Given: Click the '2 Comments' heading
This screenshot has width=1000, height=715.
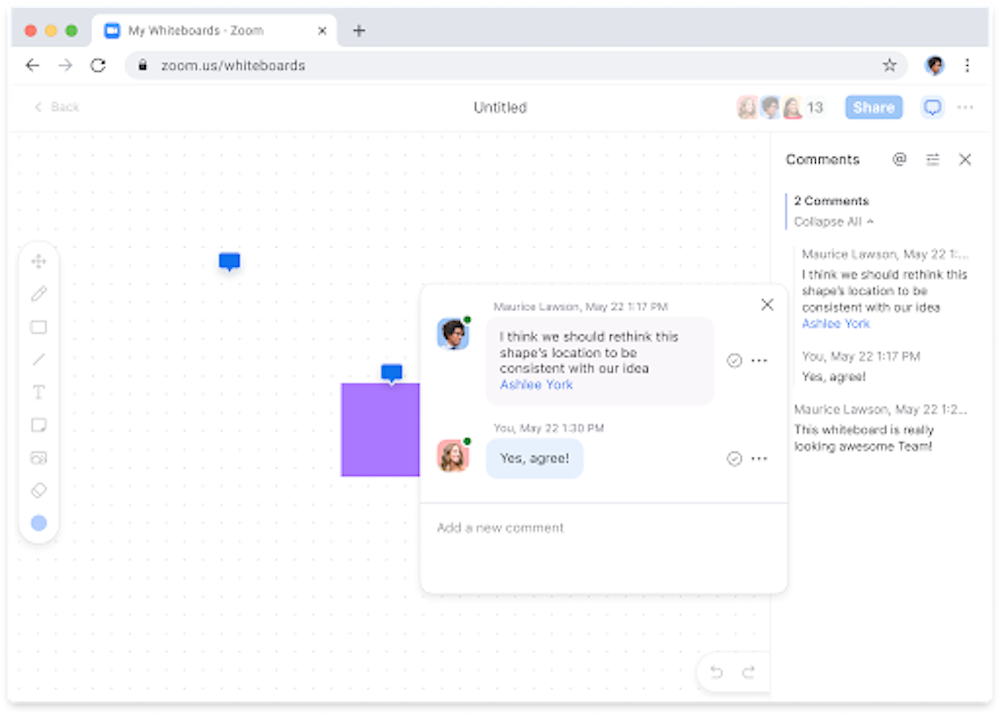Looking at the screenshot, I should 831,201.
